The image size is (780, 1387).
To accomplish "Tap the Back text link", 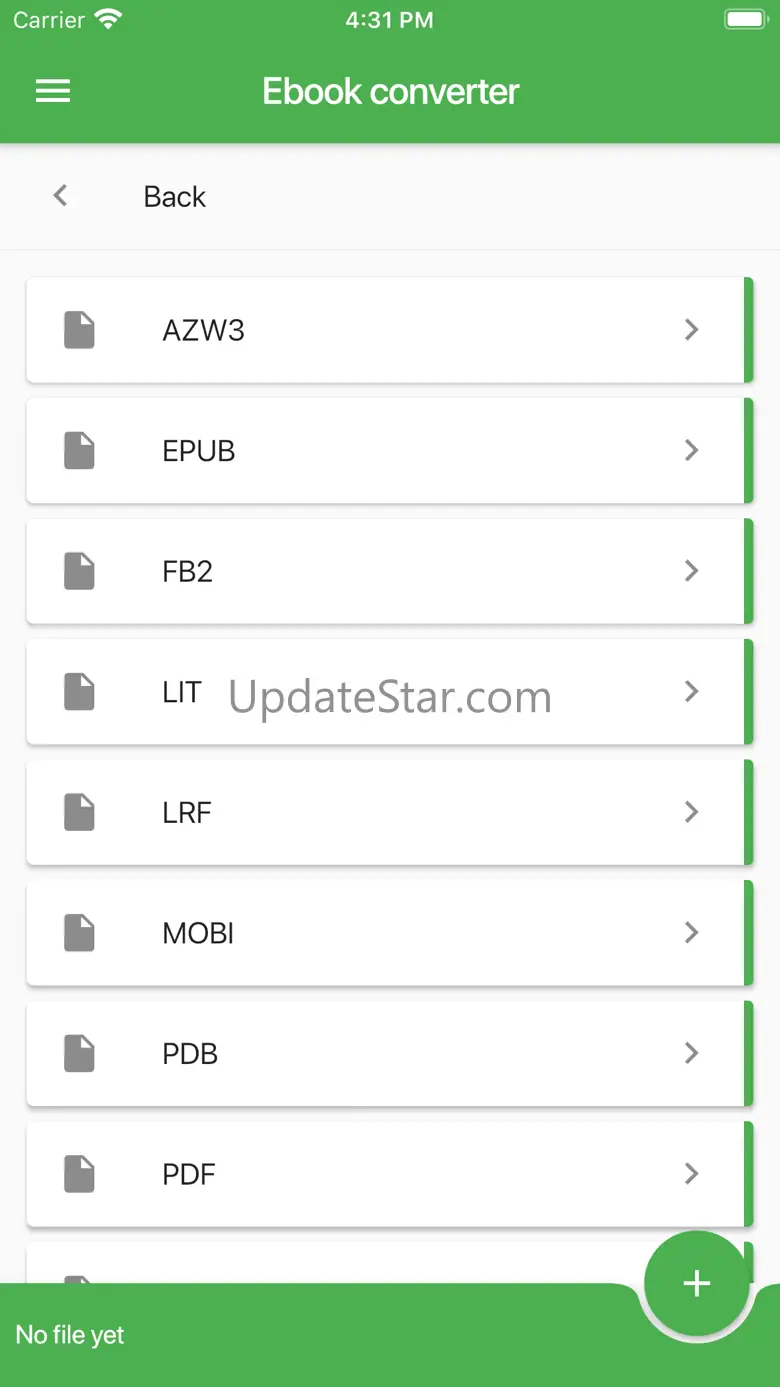I will [x=174, y=197].
